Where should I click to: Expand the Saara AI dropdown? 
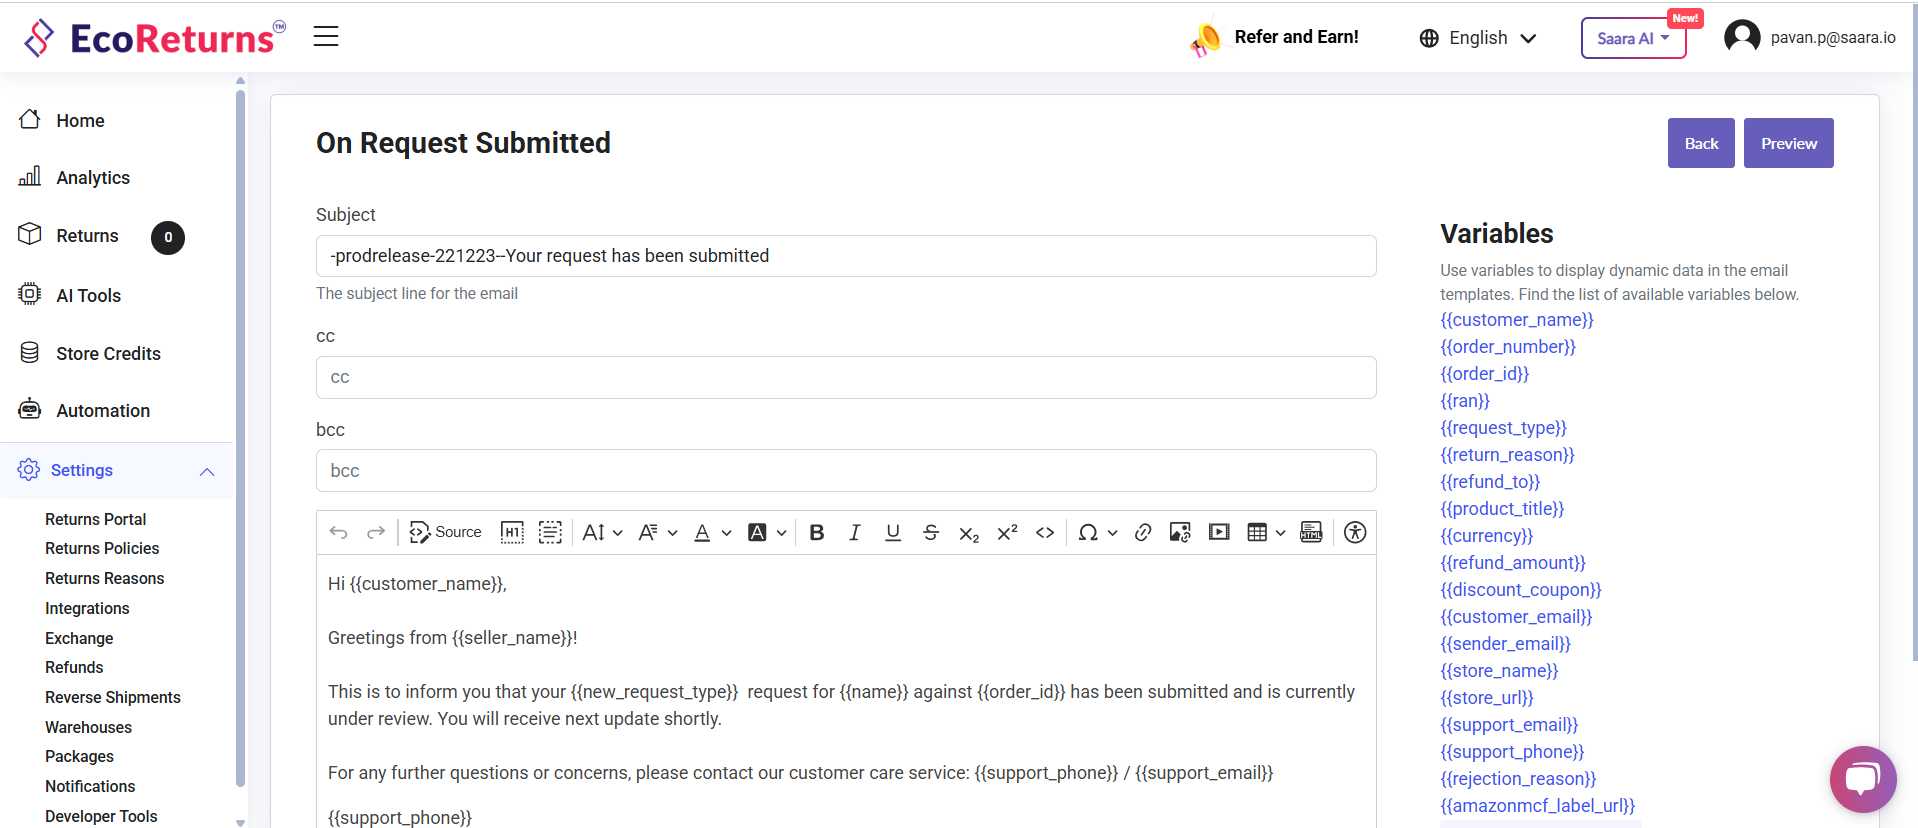pyautogui.click(x=1633, y=38)
